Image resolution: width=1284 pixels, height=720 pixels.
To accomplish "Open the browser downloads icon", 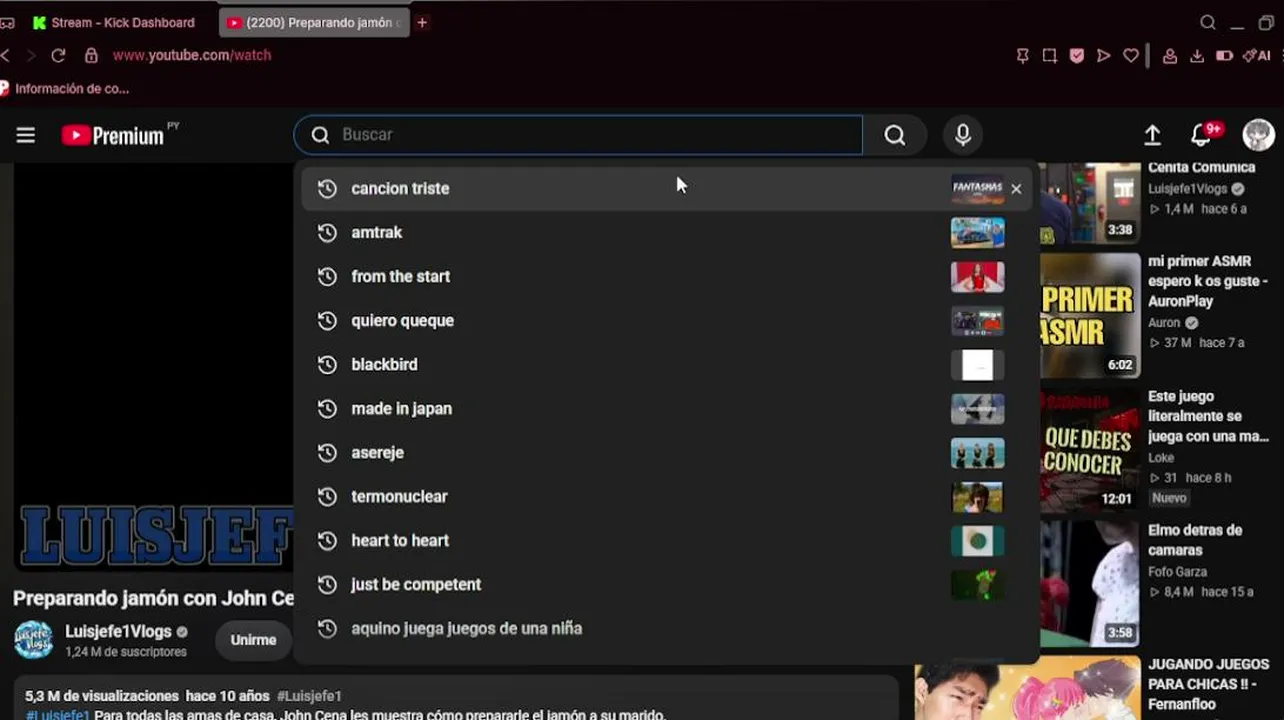I will pos(1197,56).
